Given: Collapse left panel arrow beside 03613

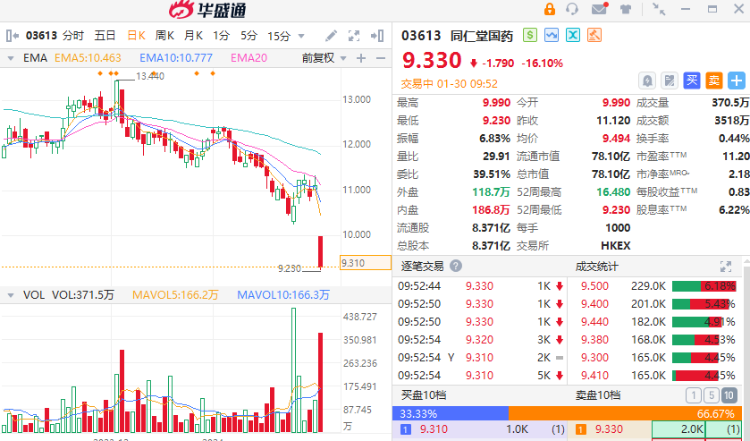Looking at the screenshot, I should click(12, 35).
